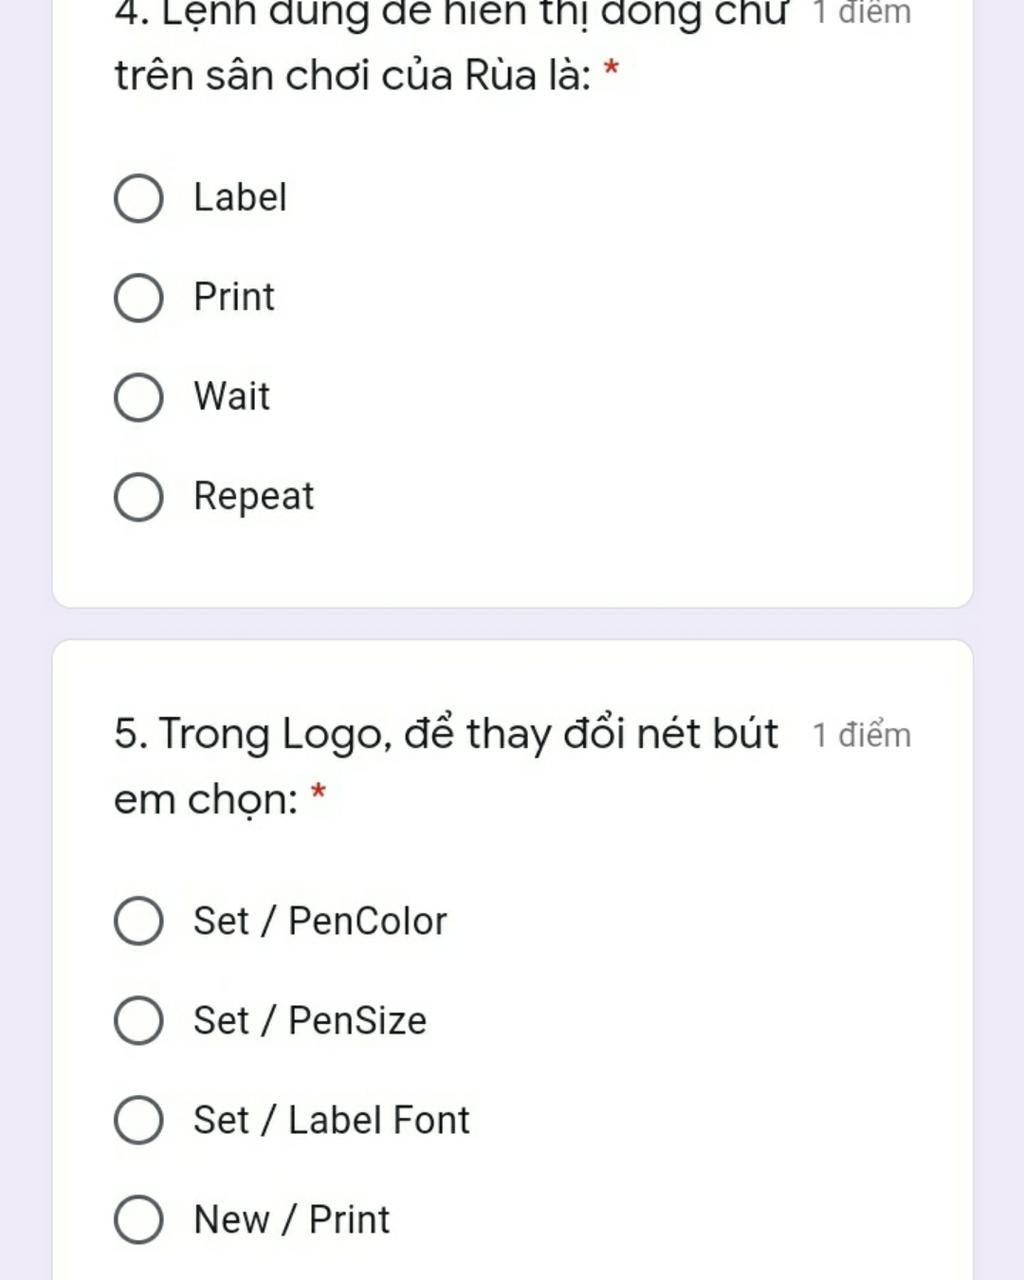Click question 5 title about nét bút
The width and height of the screenshot is (1024, 1280).
point(446,766)
